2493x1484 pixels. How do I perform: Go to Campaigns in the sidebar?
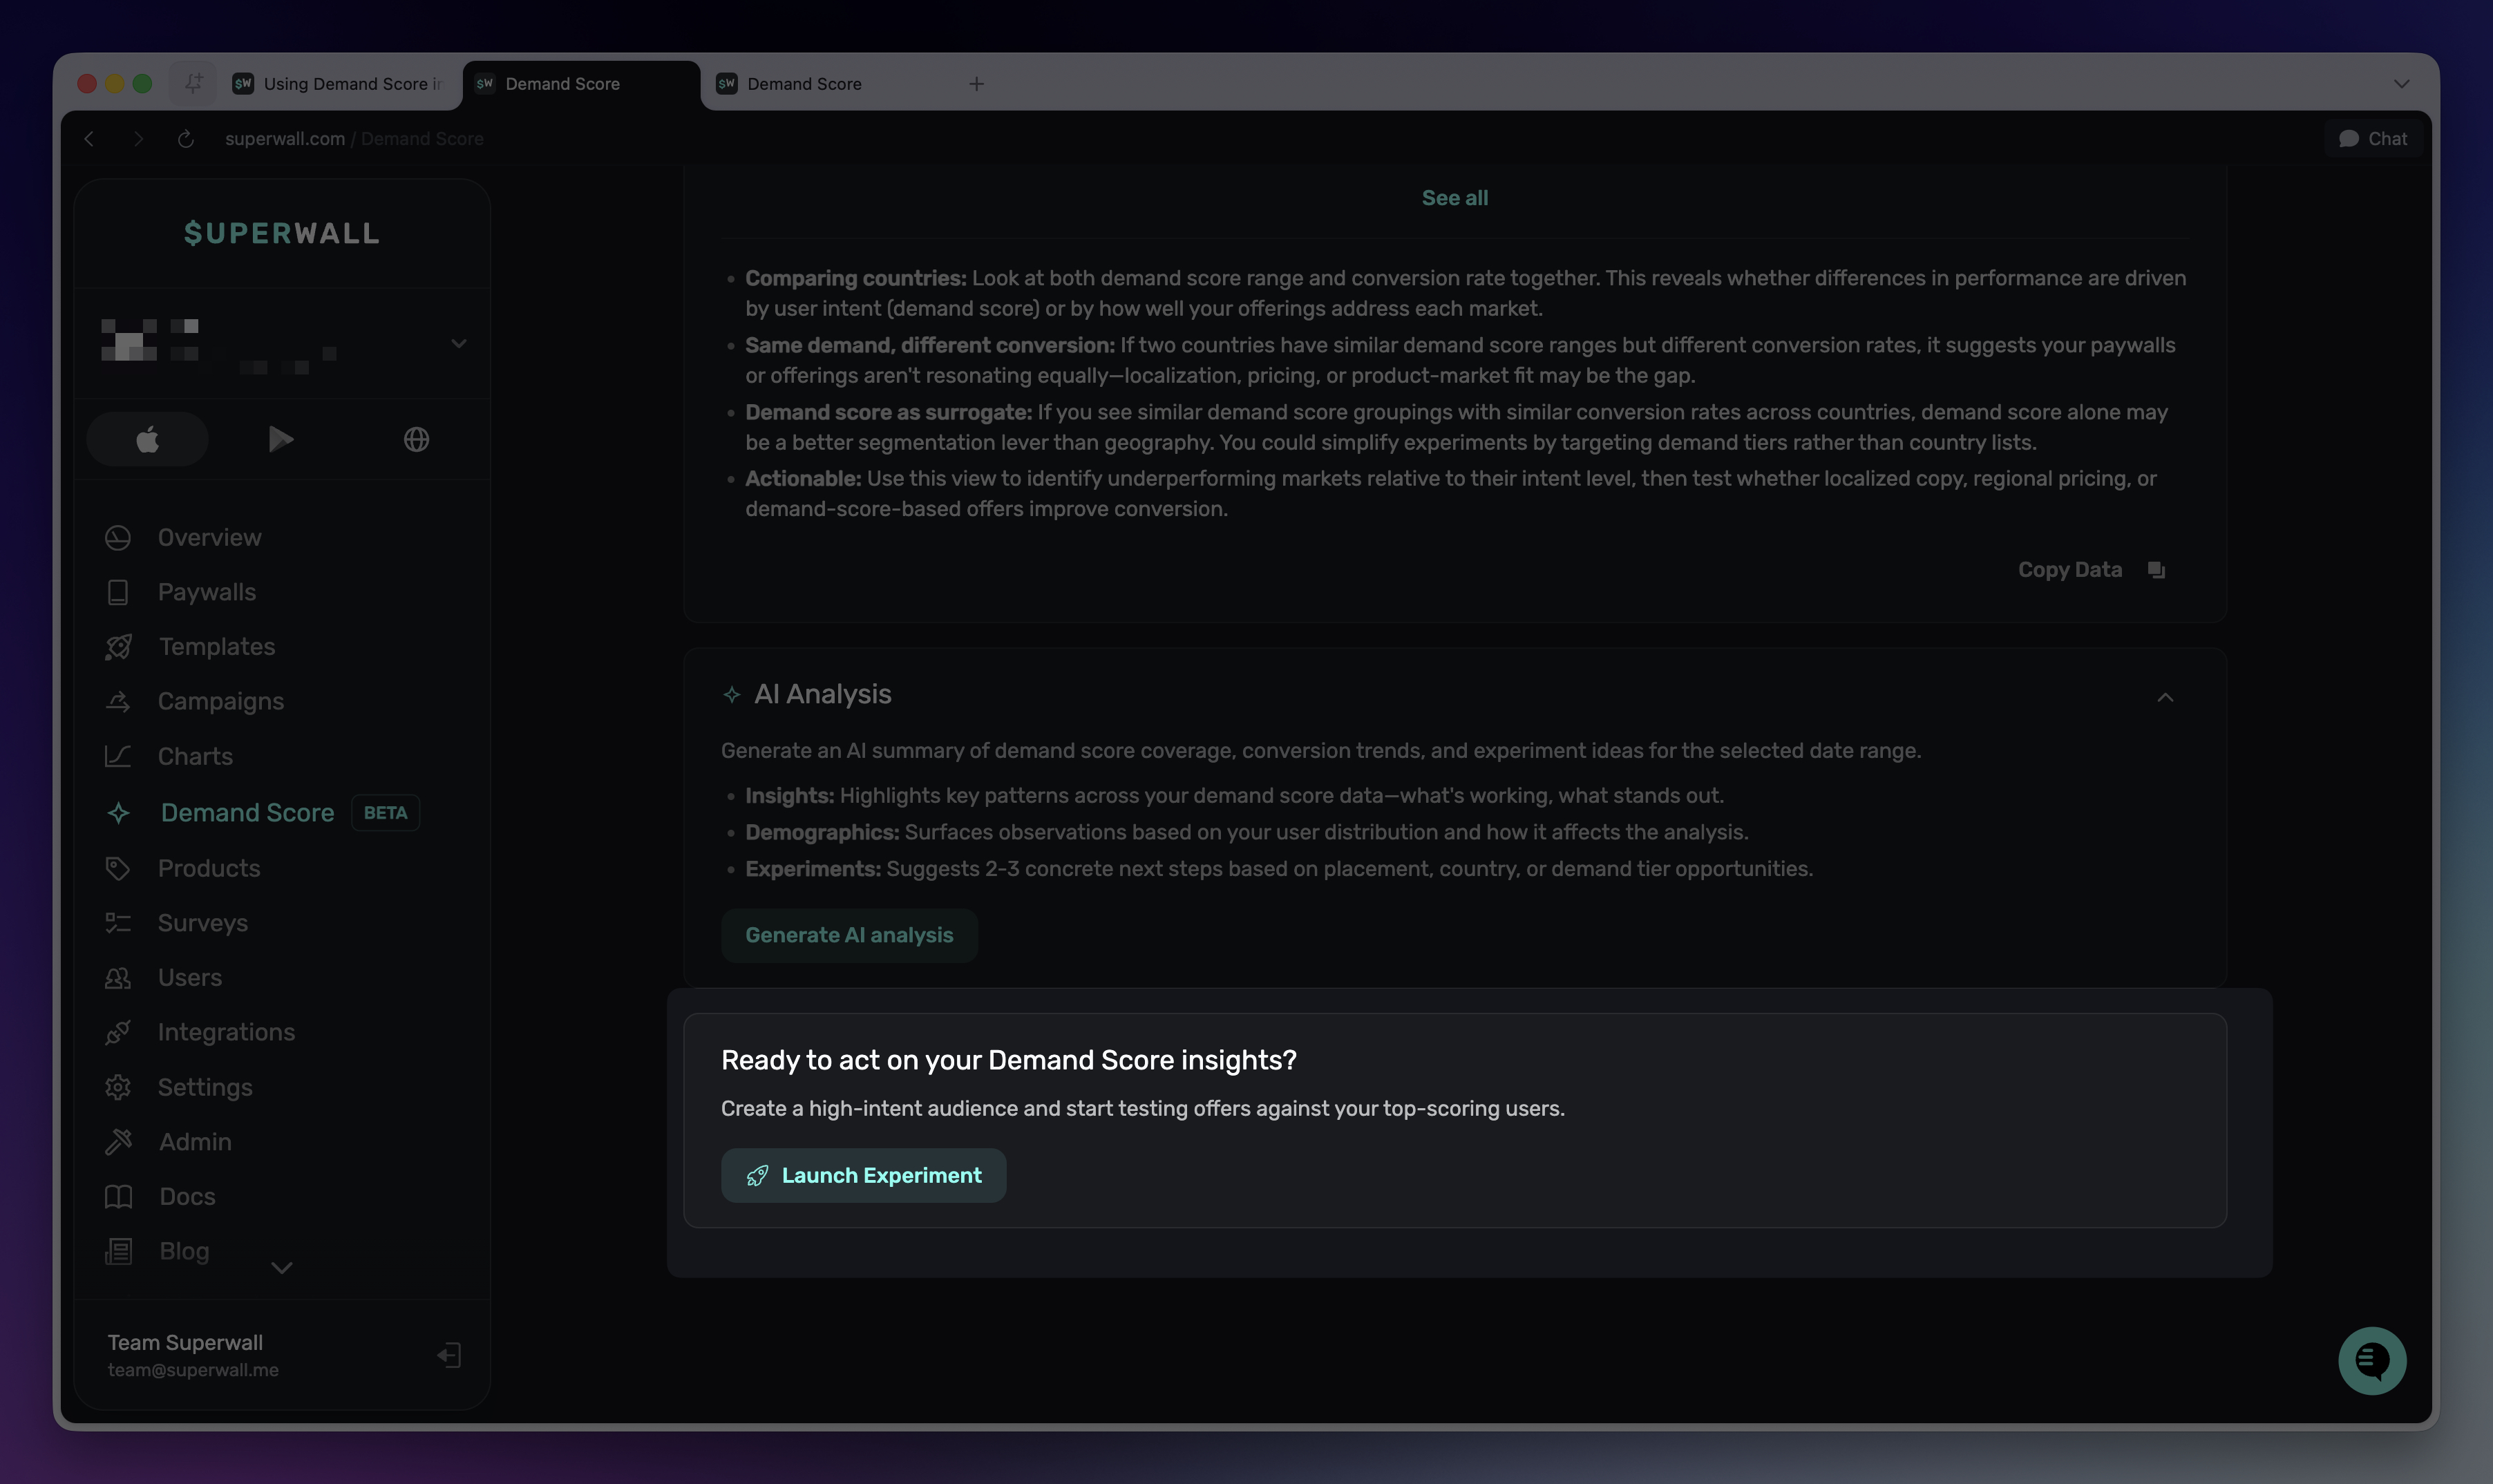[x=220, y=701]
